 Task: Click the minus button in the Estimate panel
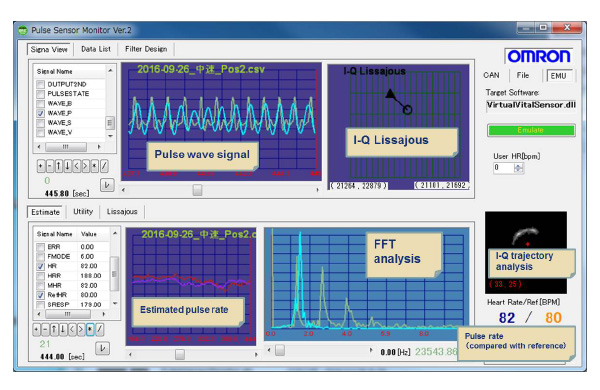tap(45, 329)
